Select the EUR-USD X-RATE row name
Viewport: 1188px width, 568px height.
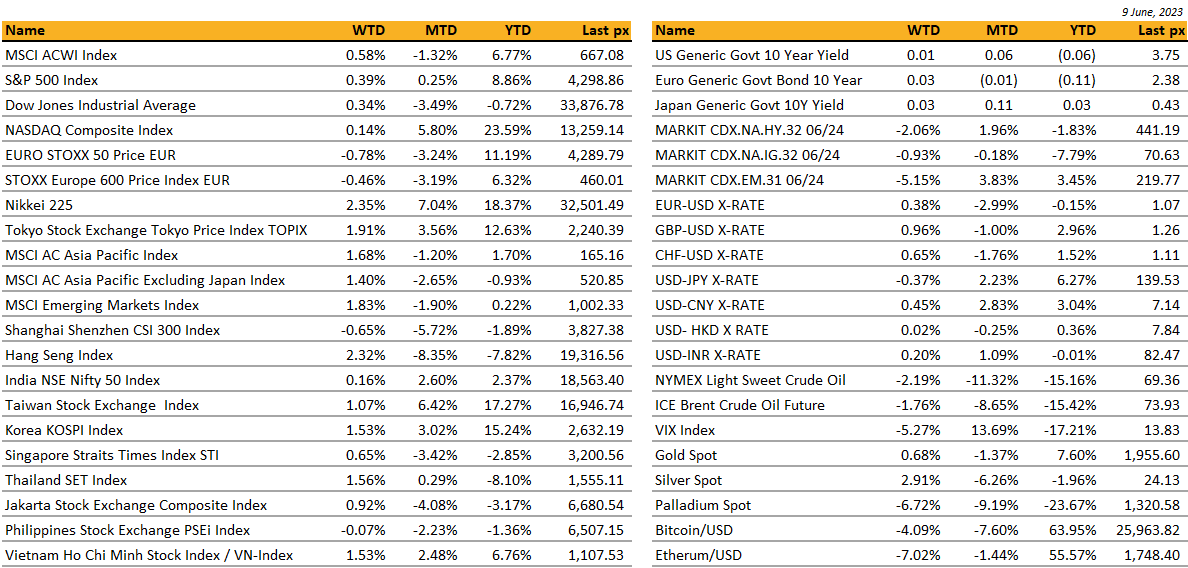pyautogui.click(x=708, y=205)
